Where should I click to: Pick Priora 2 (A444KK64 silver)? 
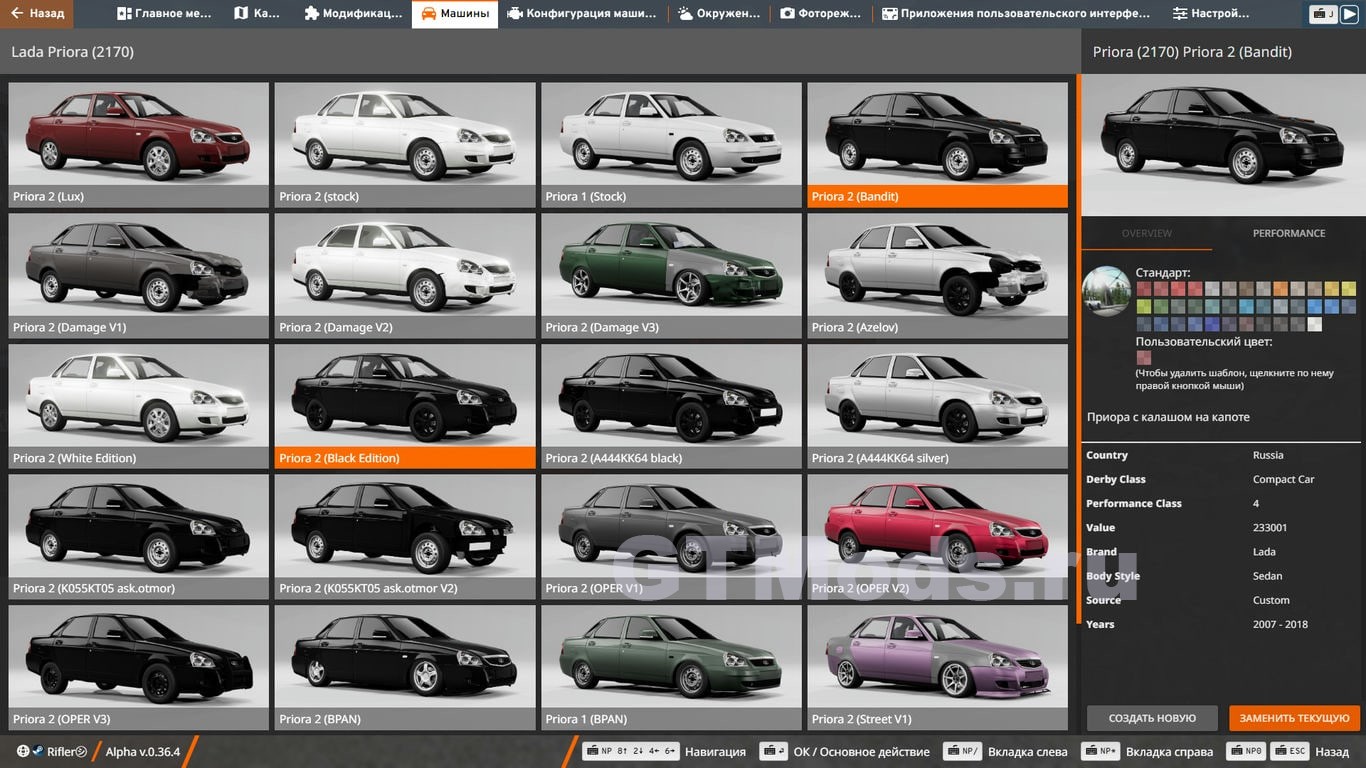pyautogui.click(x=938, y=406)
